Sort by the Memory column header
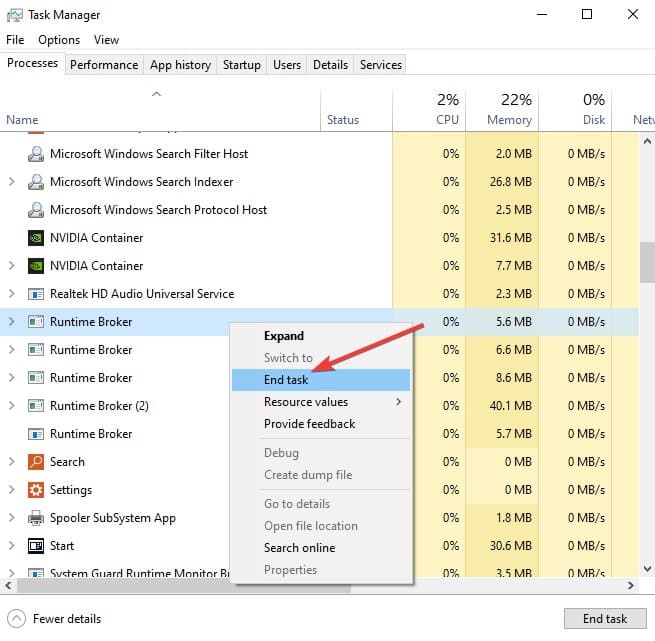Viewport: 655px width, 641px height. [502, 111]
